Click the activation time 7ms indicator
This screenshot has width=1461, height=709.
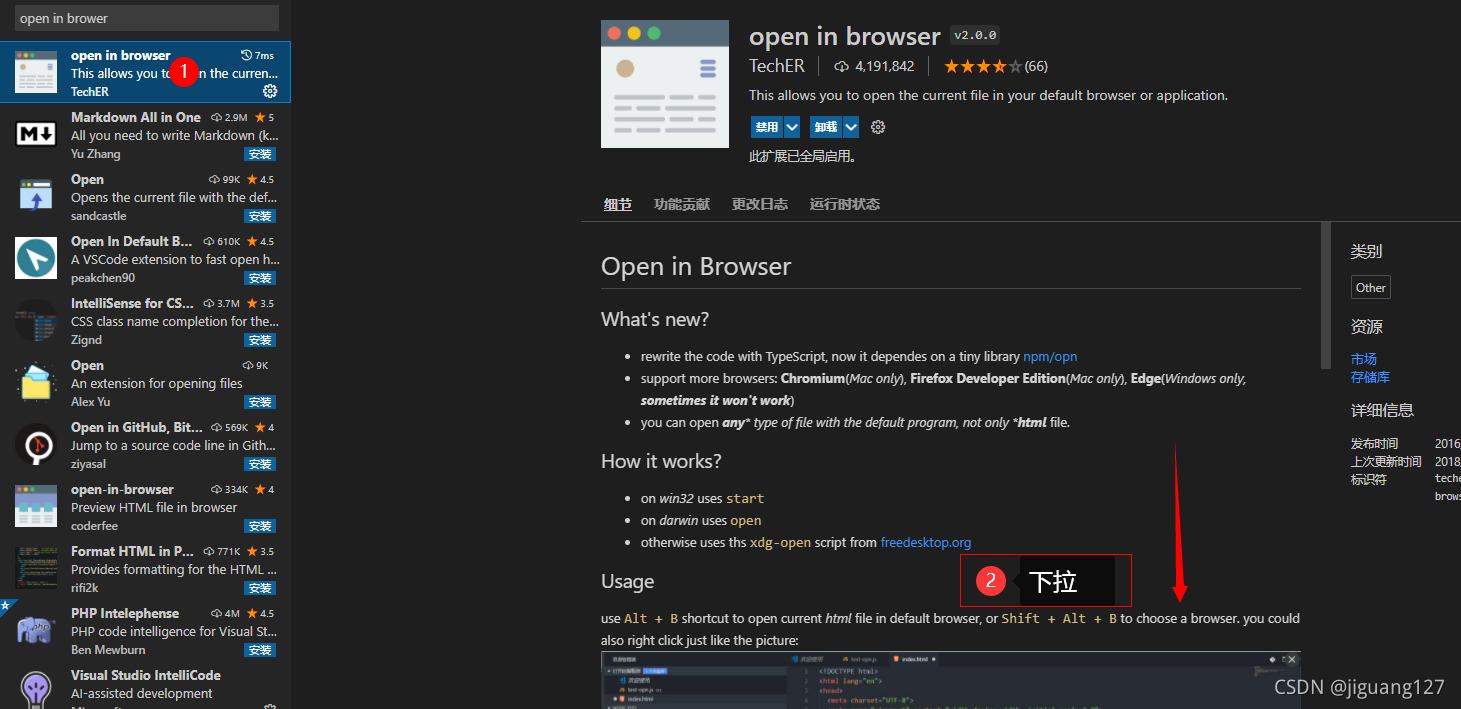(x=257, y=55)
